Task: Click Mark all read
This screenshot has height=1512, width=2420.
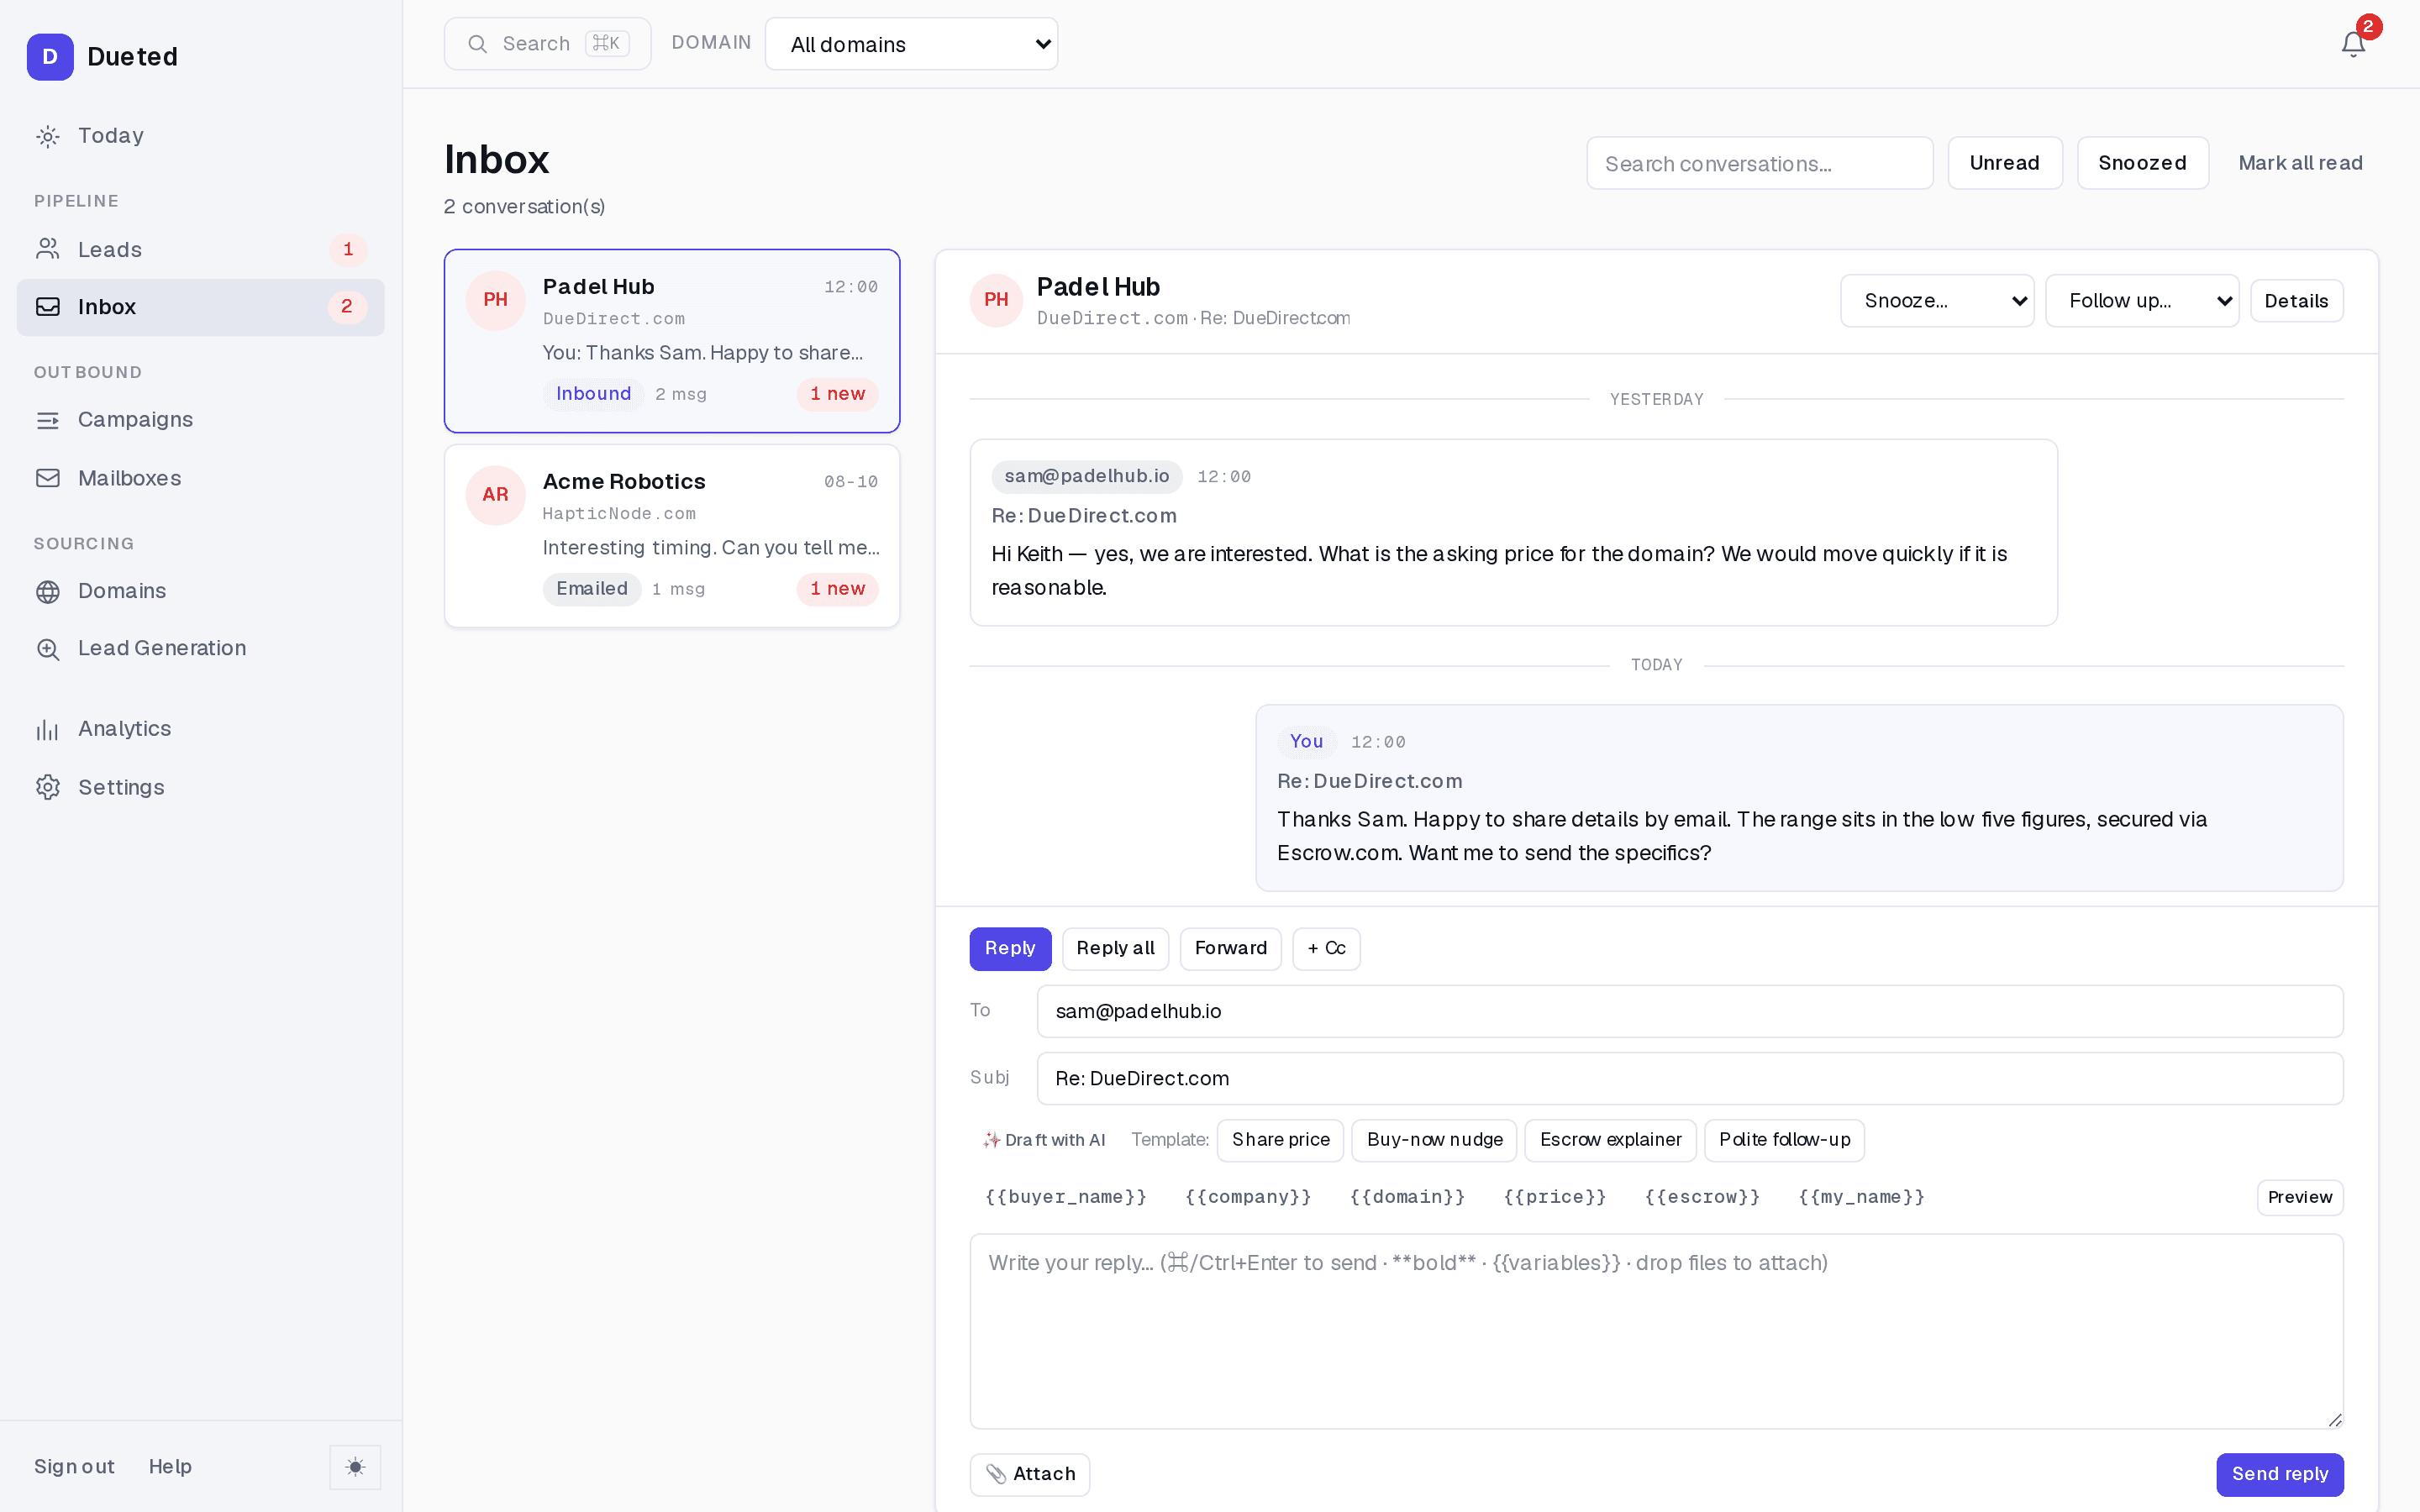Action: point(2300,163)
